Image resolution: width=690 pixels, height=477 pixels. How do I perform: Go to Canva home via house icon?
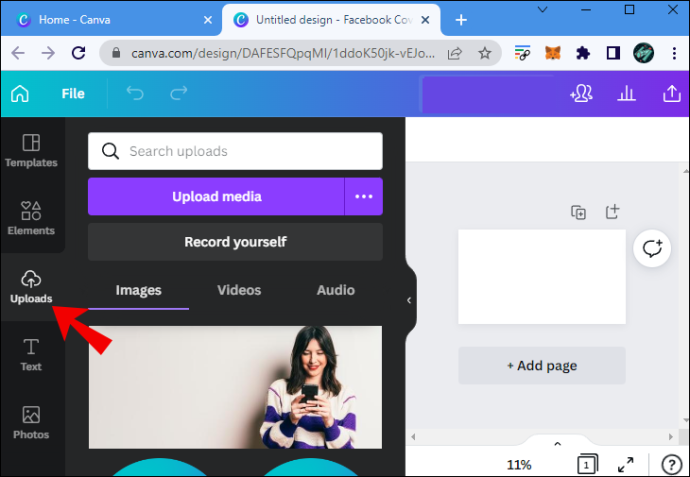[20, 93]
